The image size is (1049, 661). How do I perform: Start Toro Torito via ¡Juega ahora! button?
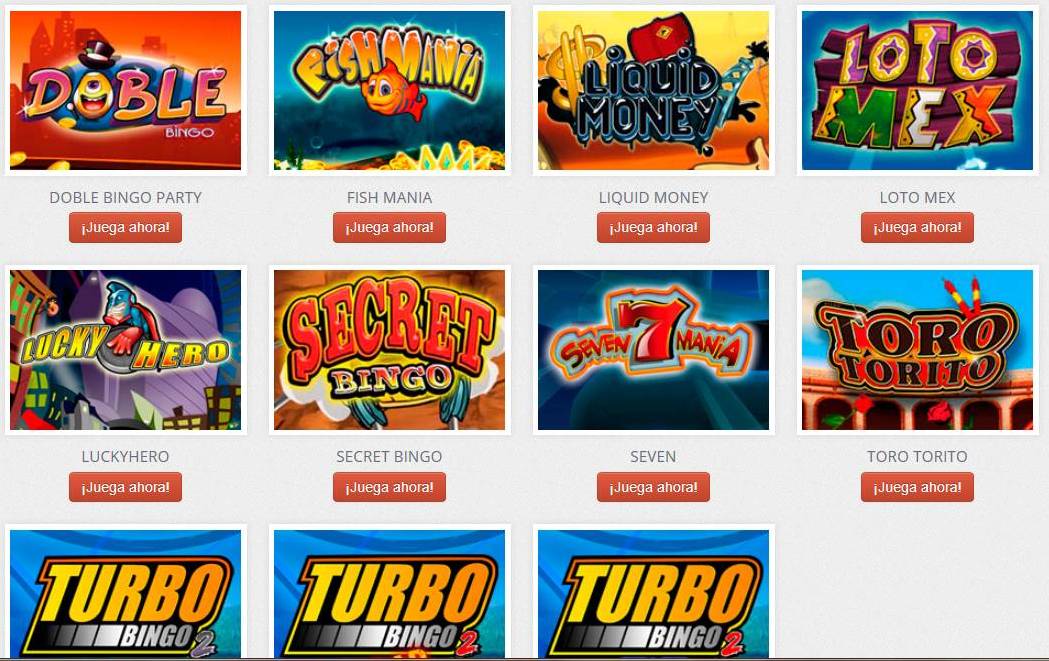click(917, 487)
